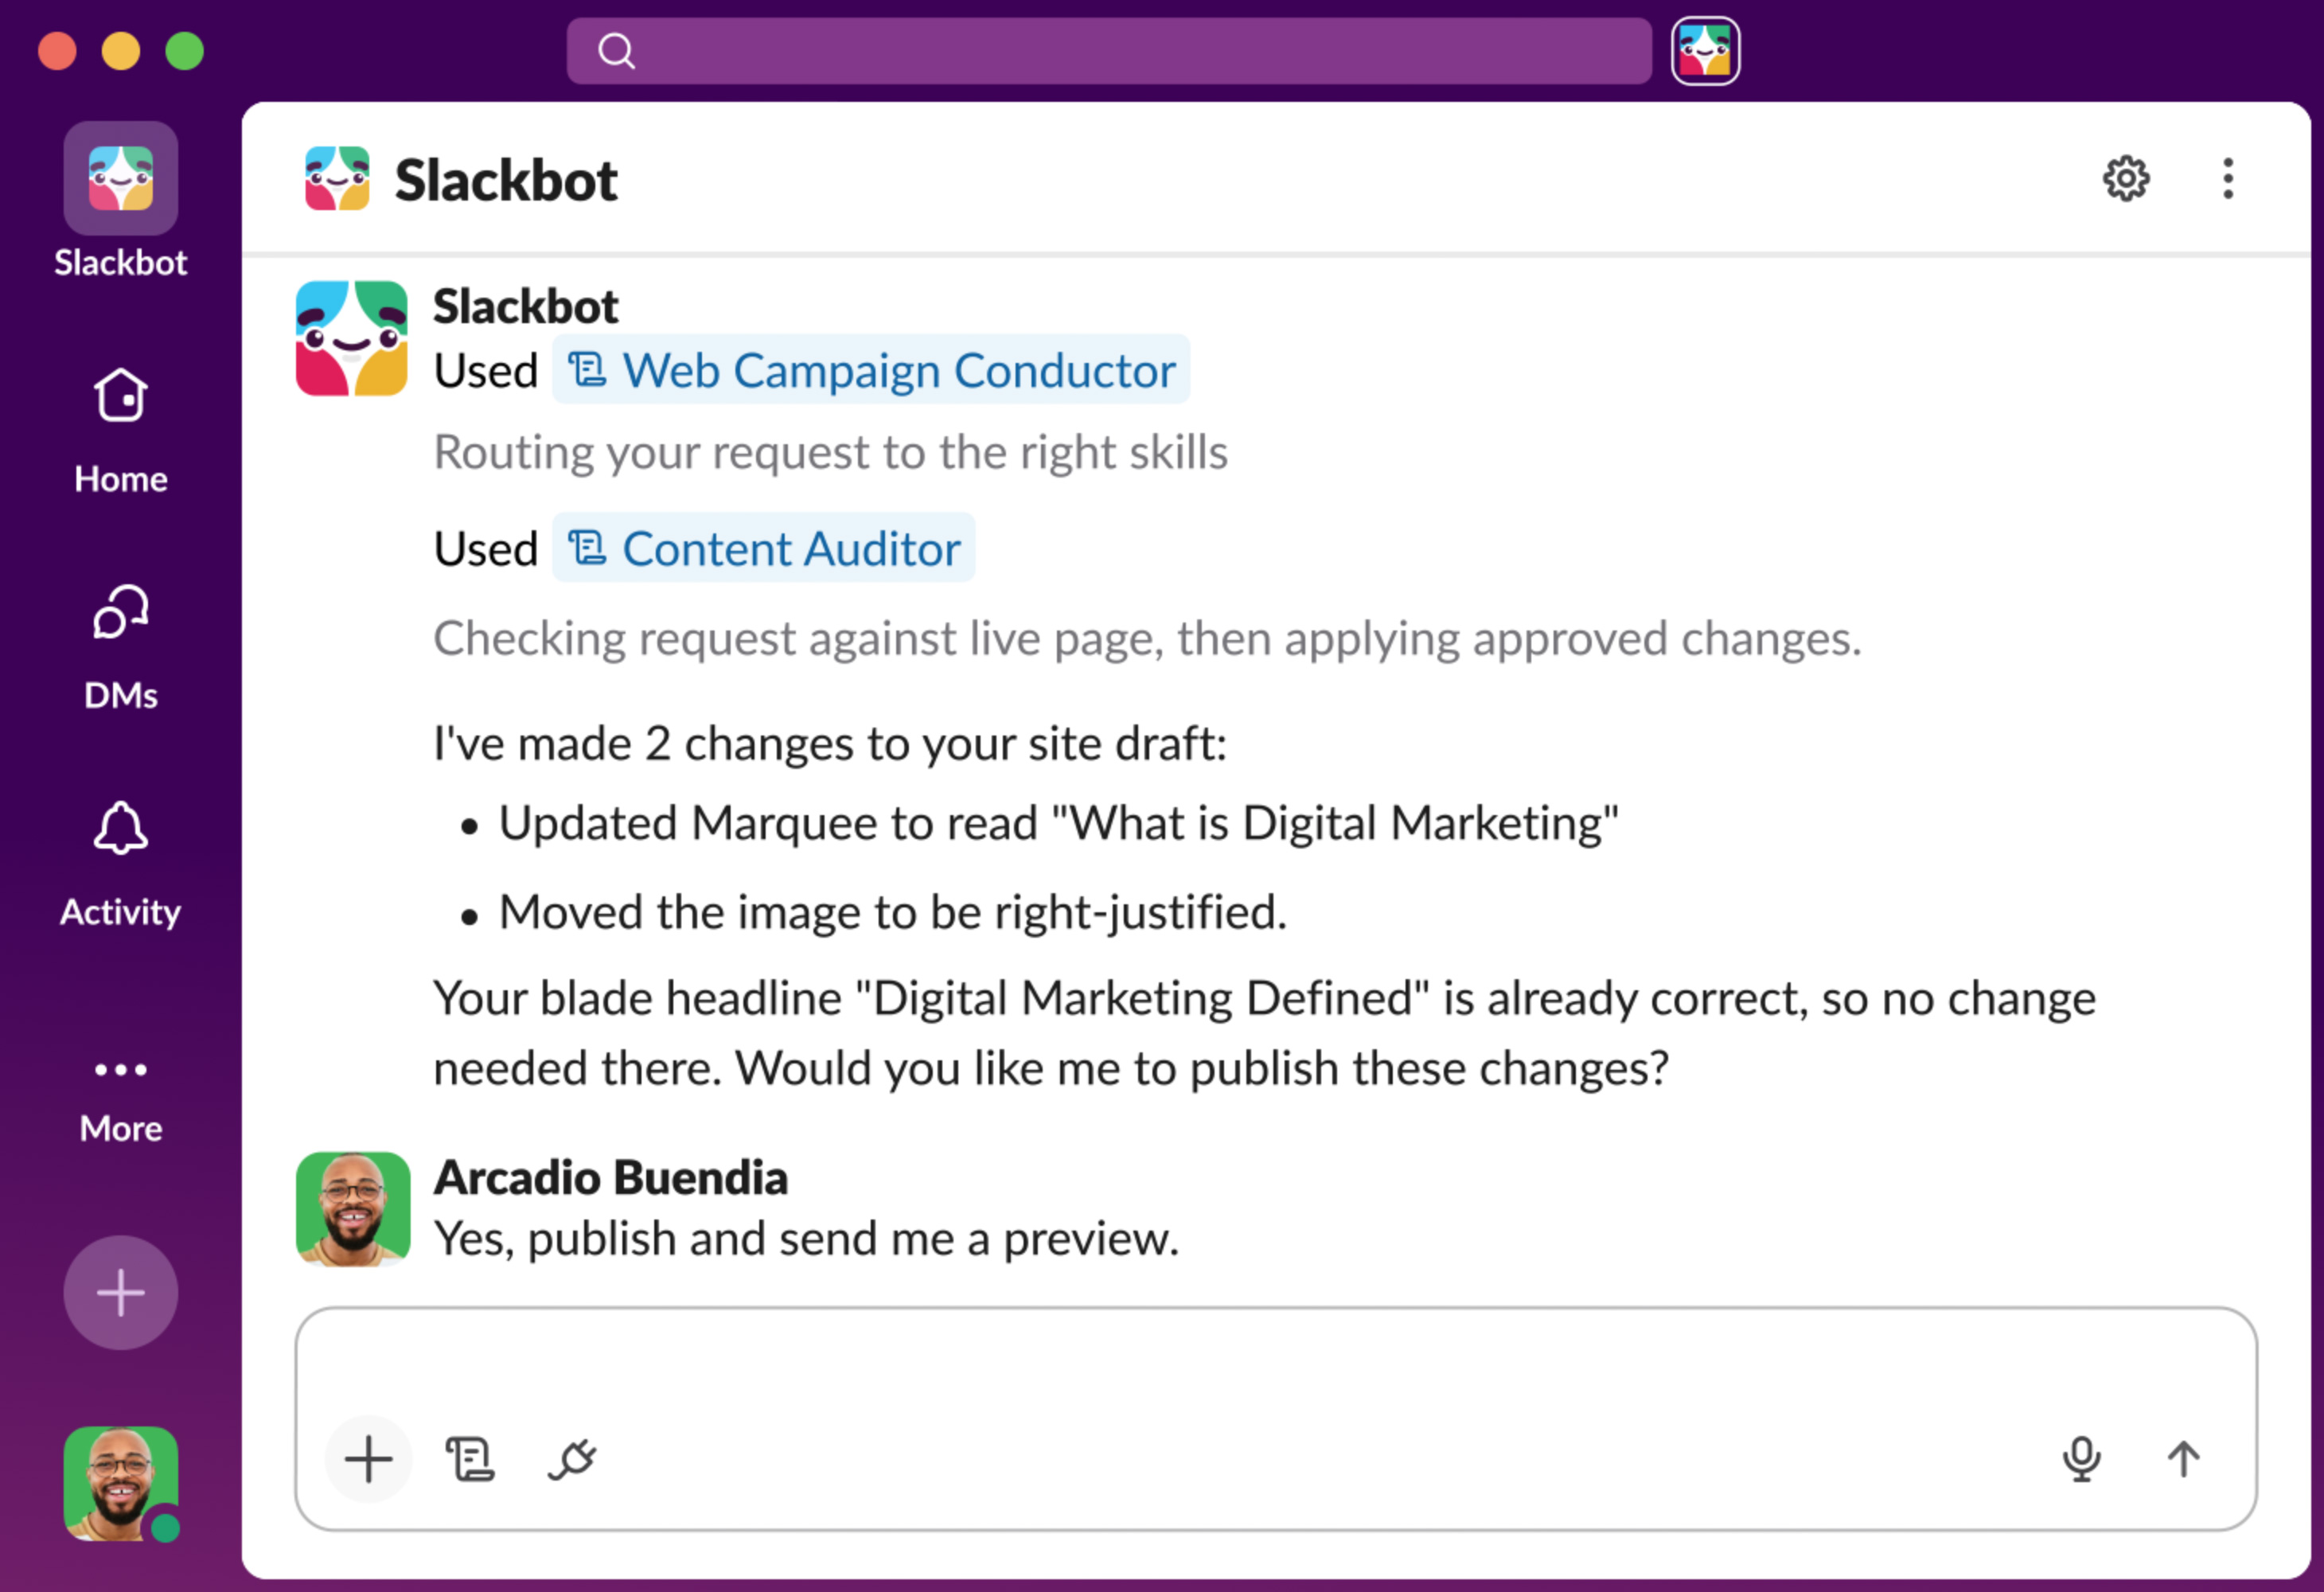Click the Slackbot icon beside the search bar
This screenshot has height=1592, width=2324.
point(1705,51)
